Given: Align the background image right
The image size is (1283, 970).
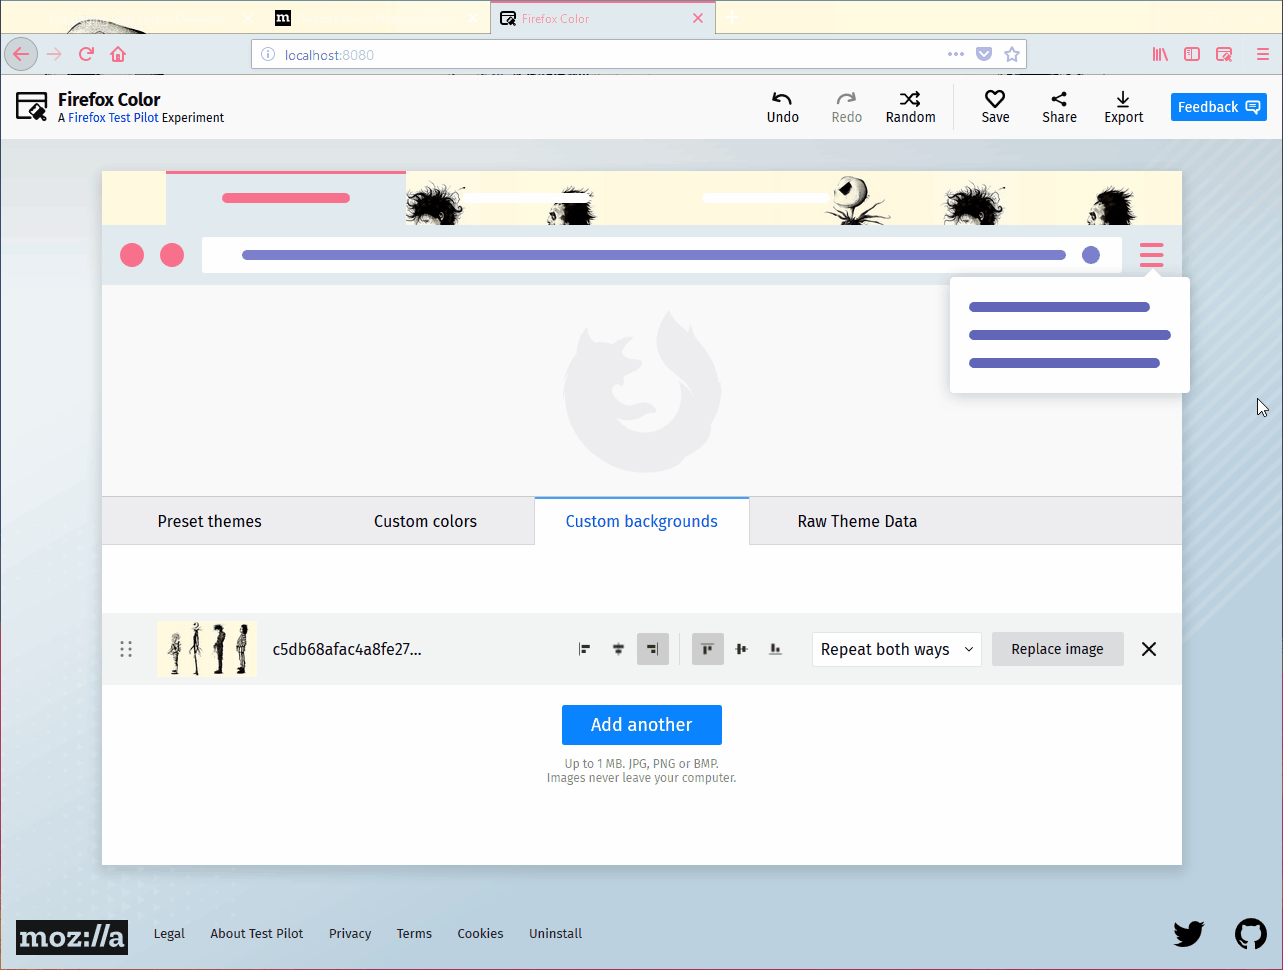Looking at the screenshot, I should click(653, 649).
